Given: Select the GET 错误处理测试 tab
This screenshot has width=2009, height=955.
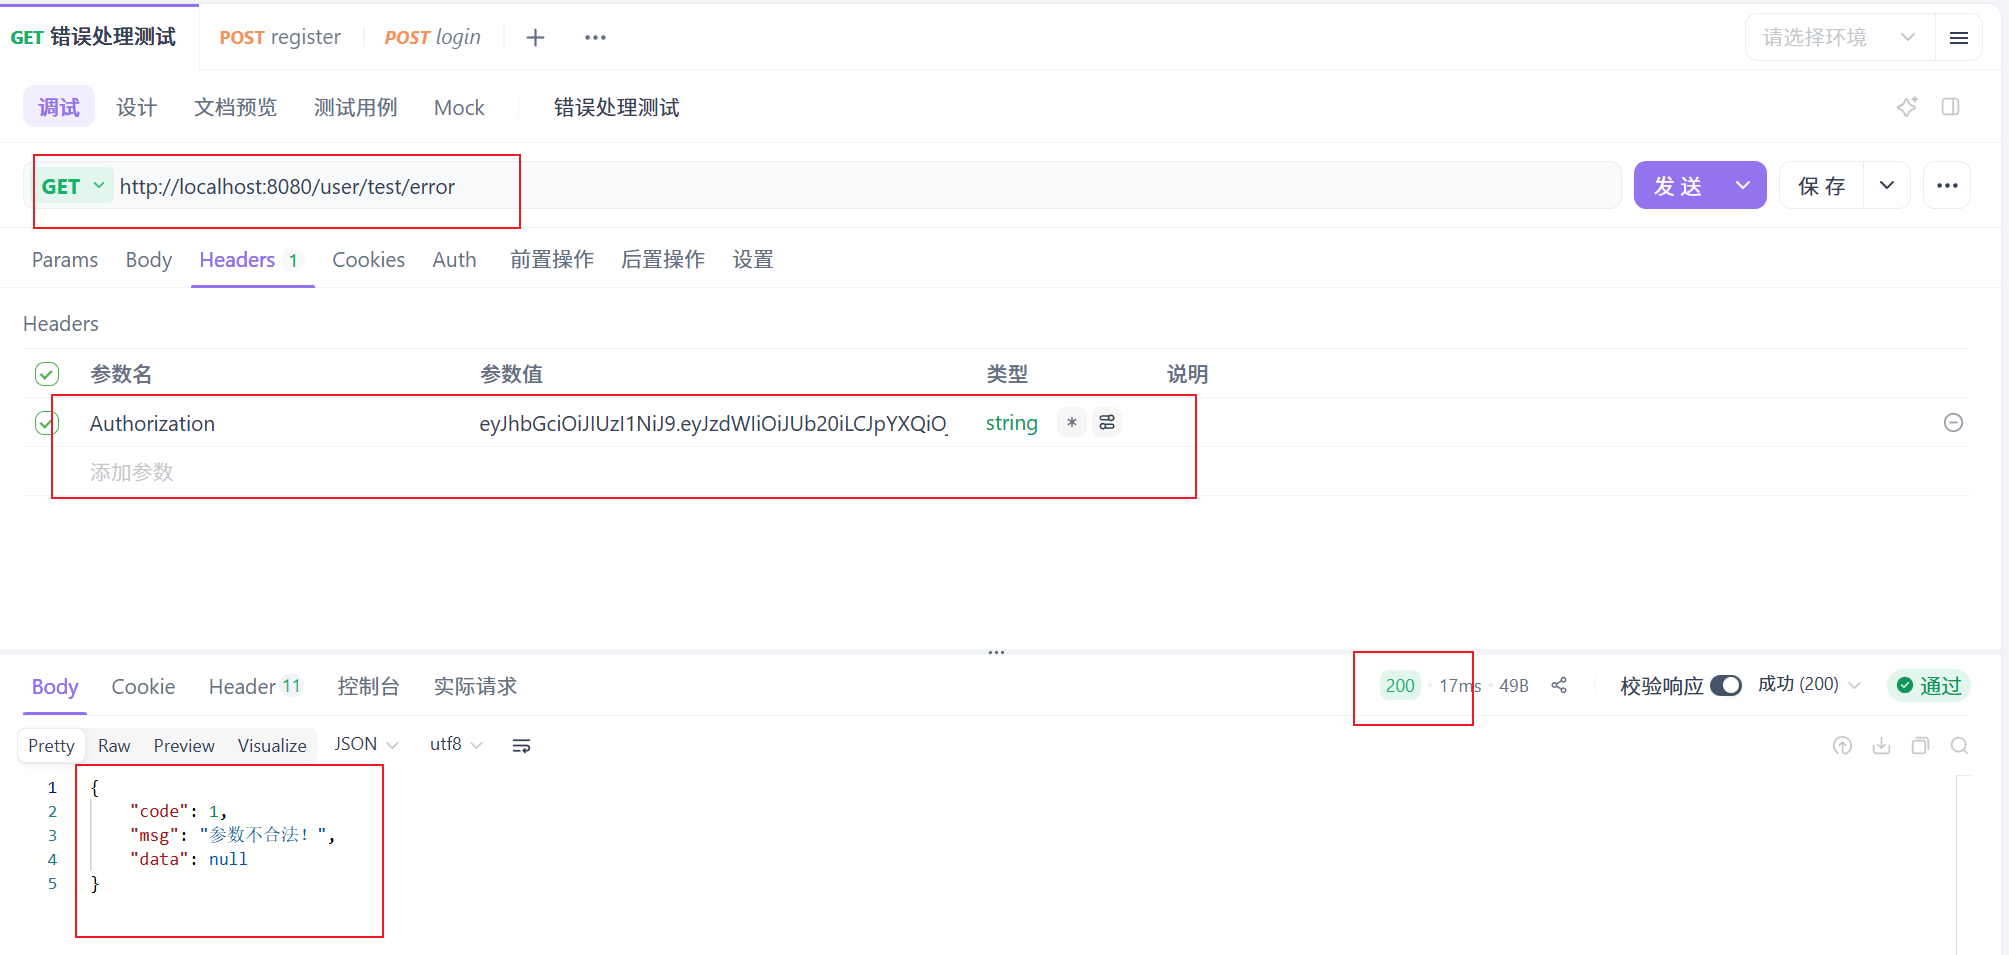Looking at the screenshot, I should pos(93,38).
